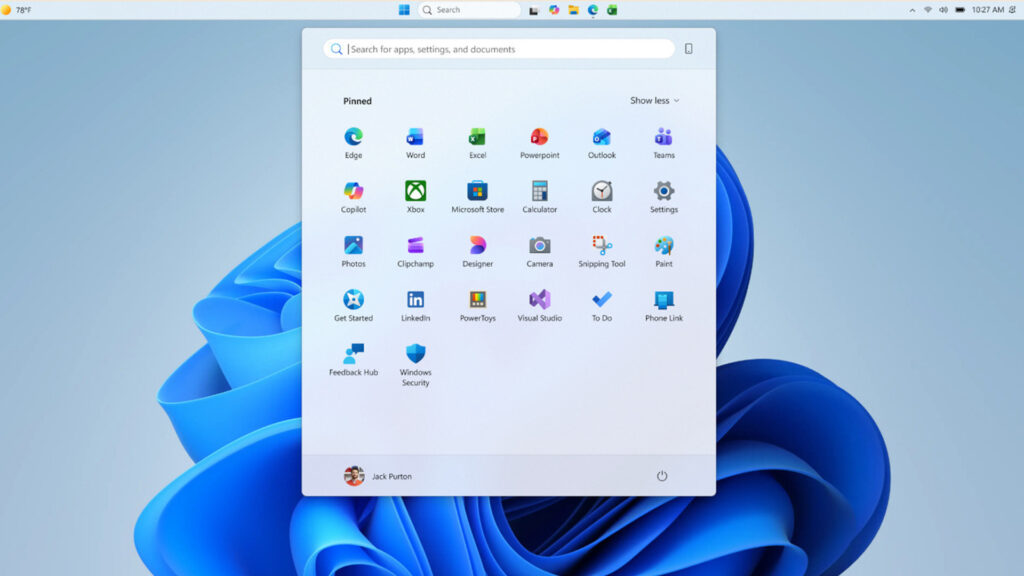Open Microsoft Designer
Image resolution: width=1024 pixels, height=576 pixels.
pyautogui.click(x=477, y=251)
